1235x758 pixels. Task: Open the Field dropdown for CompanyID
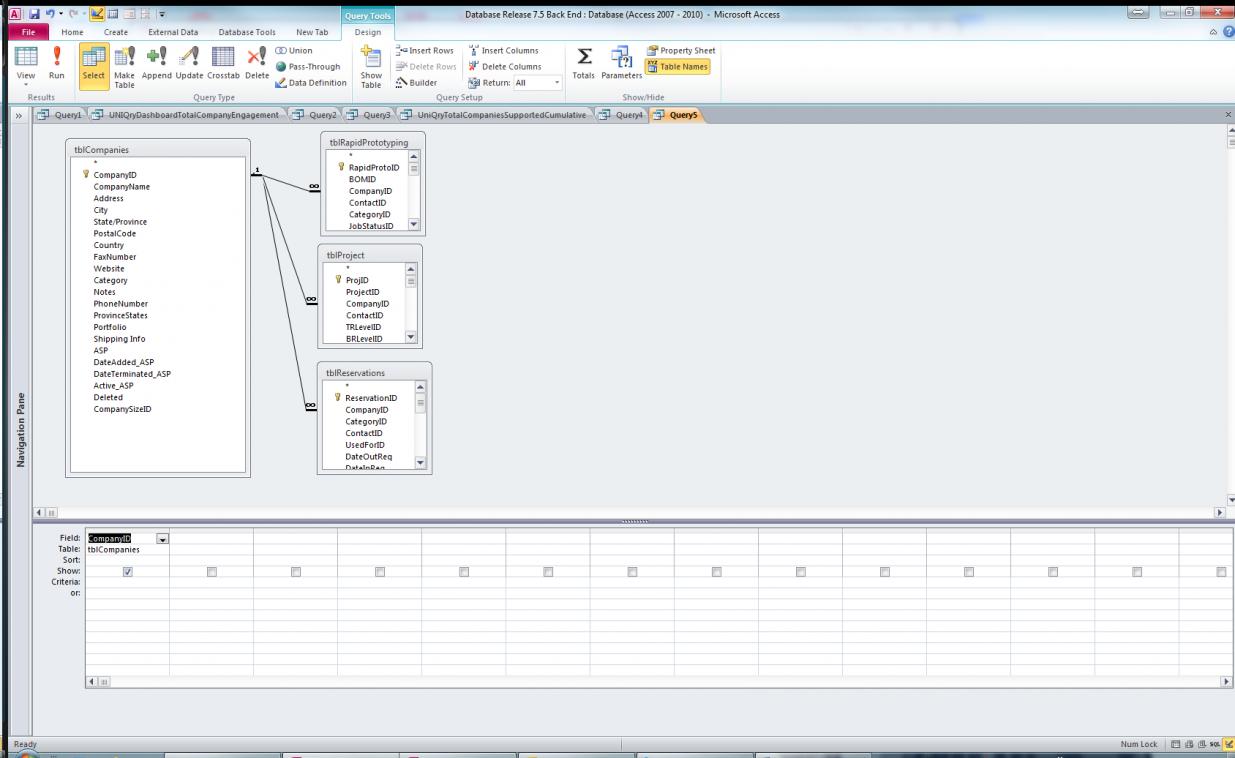(x=162, y=538)
